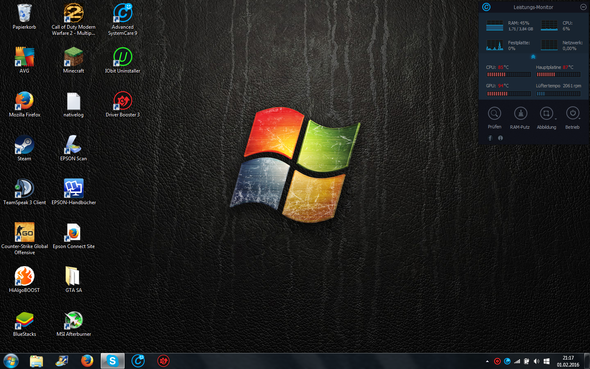Screen dimensions: 590x369
Task: Launch Call of Duty Modern Warfare 2 shortcut
Action: (x=73, y=19)
